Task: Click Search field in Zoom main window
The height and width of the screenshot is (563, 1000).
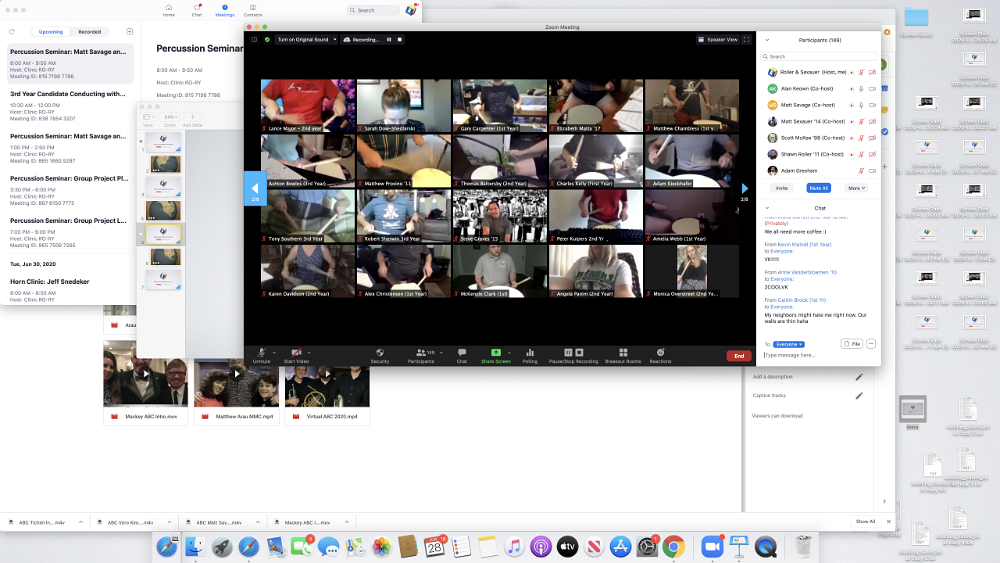Action: click(x=374, y=10)
